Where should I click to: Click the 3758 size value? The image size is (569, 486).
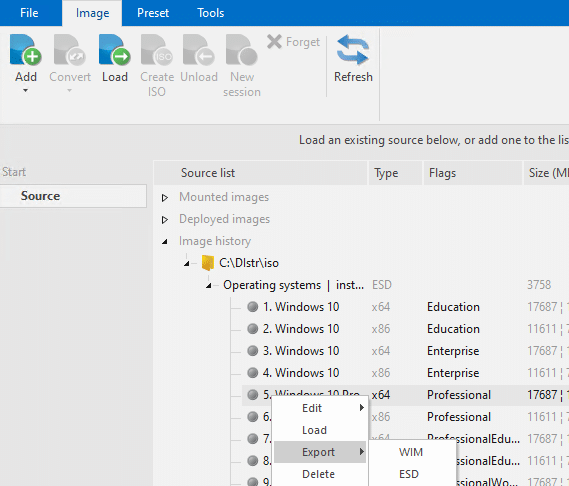coord(539,285)
